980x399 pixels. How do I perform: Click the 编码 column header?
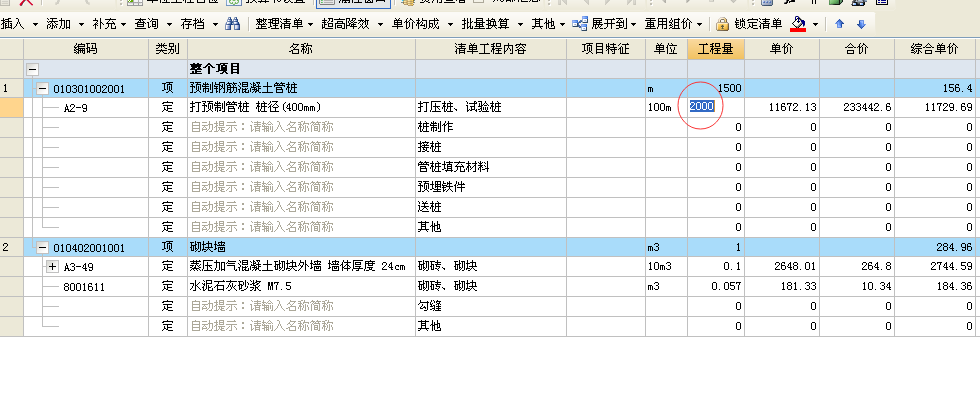pos(86,49)
